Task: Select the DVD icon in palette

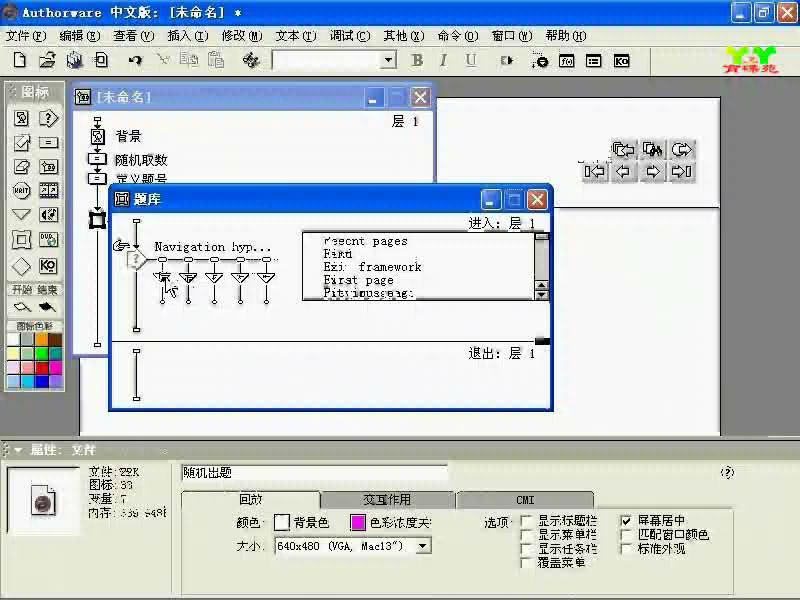Action: coord(48,239)
